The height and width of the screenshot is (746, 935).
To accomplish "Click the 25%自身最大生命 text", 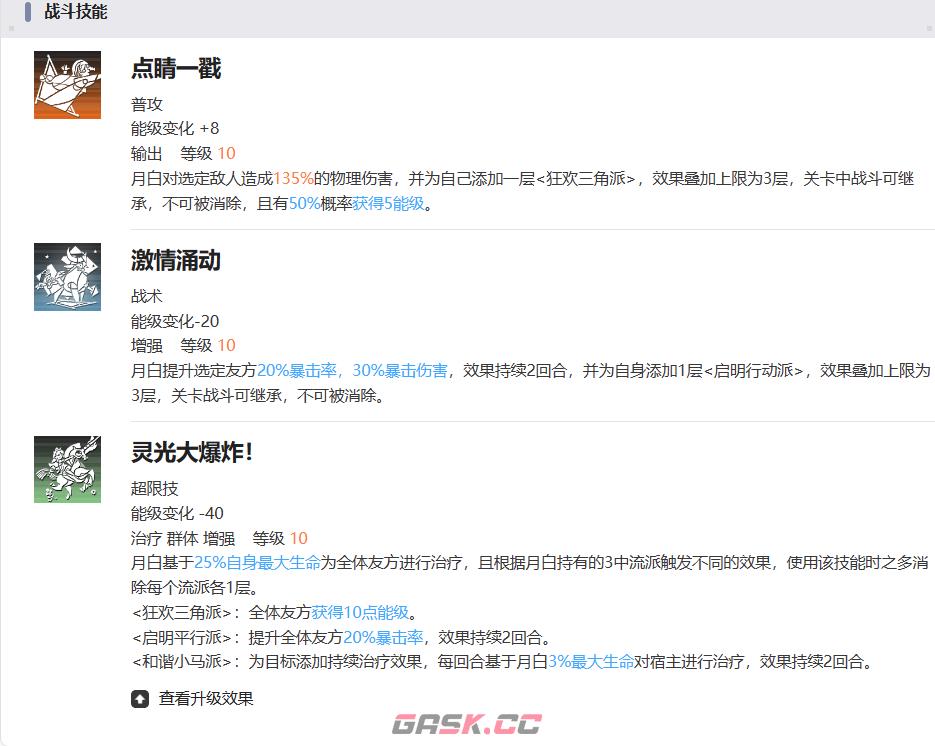I will click(x=258, y=562).
